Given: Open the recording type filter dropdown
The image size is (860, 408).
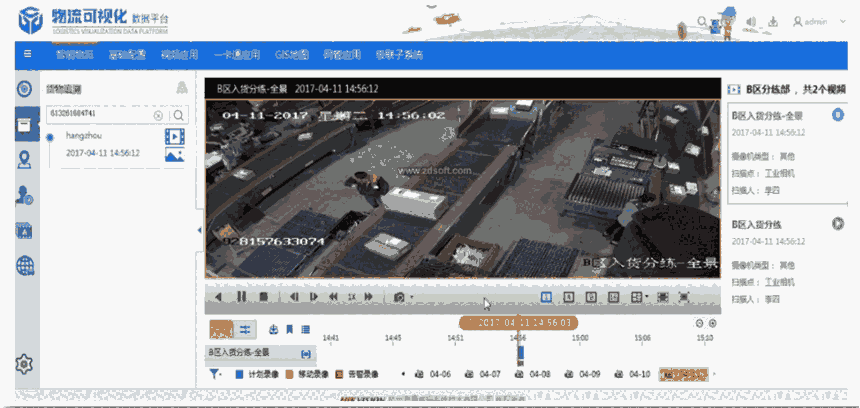Looking at the screenshot, I should point(217,374).
